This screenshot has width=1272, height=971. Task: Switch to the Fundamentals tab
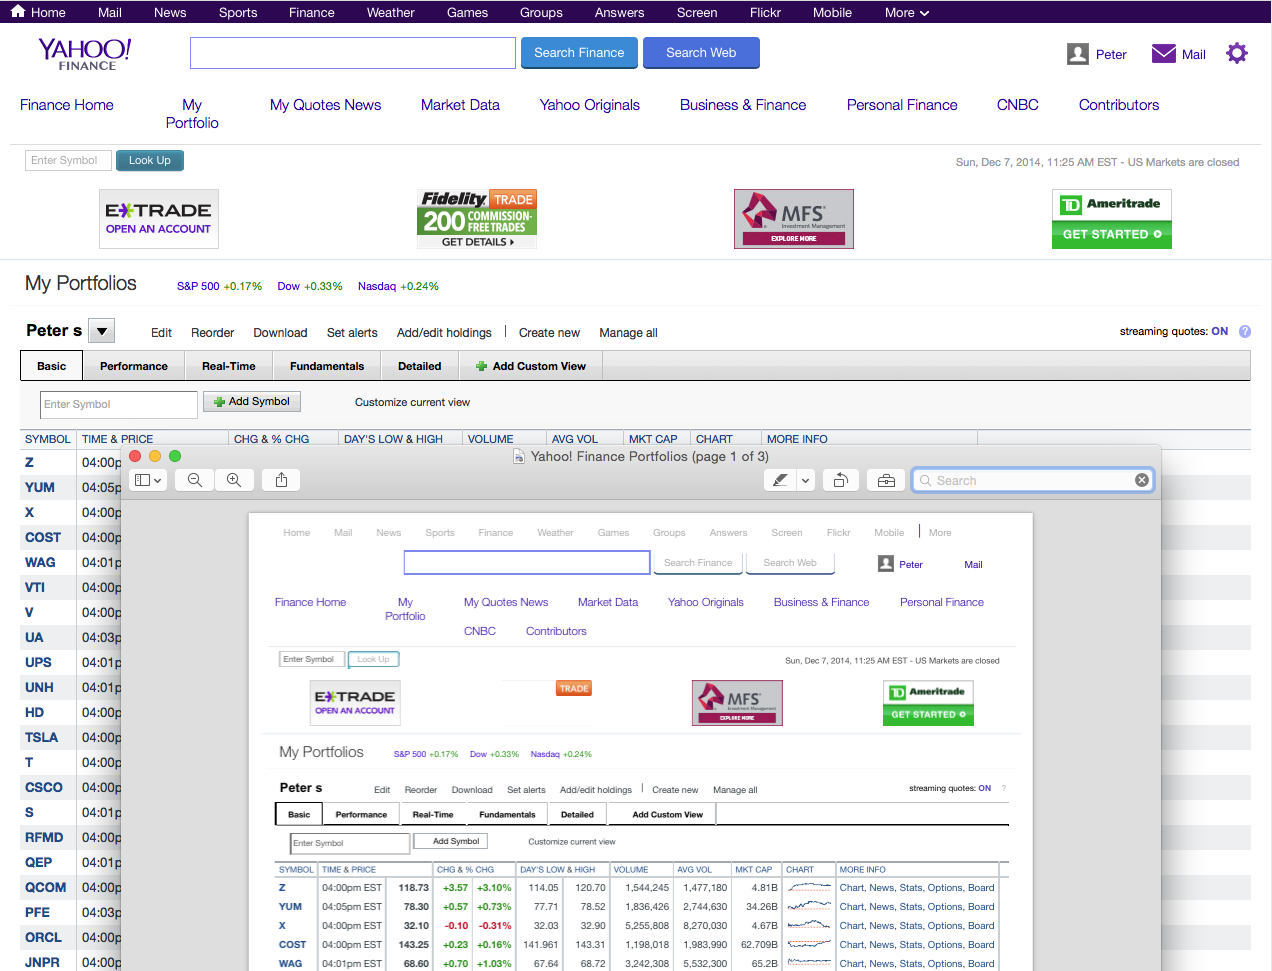327,366
